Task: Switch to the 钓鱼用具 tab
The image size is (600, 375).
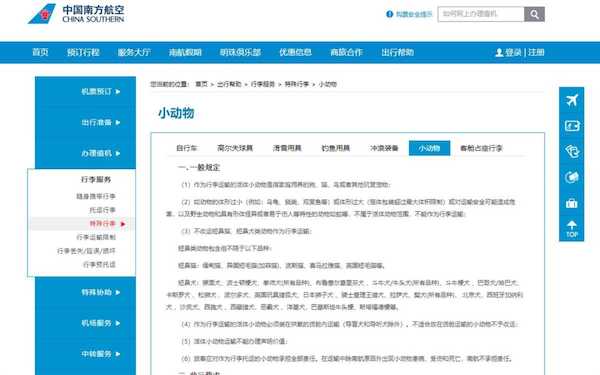Action: click(x=336, y=148)
